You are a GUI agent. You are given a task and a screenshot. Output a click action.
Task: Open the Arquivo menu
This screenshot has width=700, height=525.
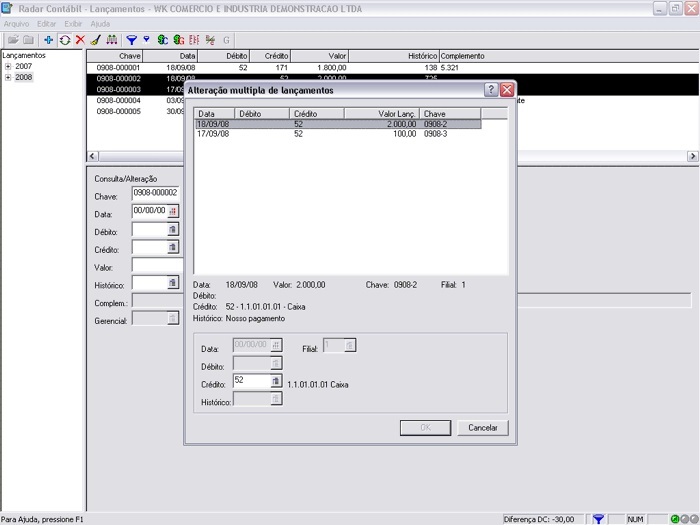(16, 22)
